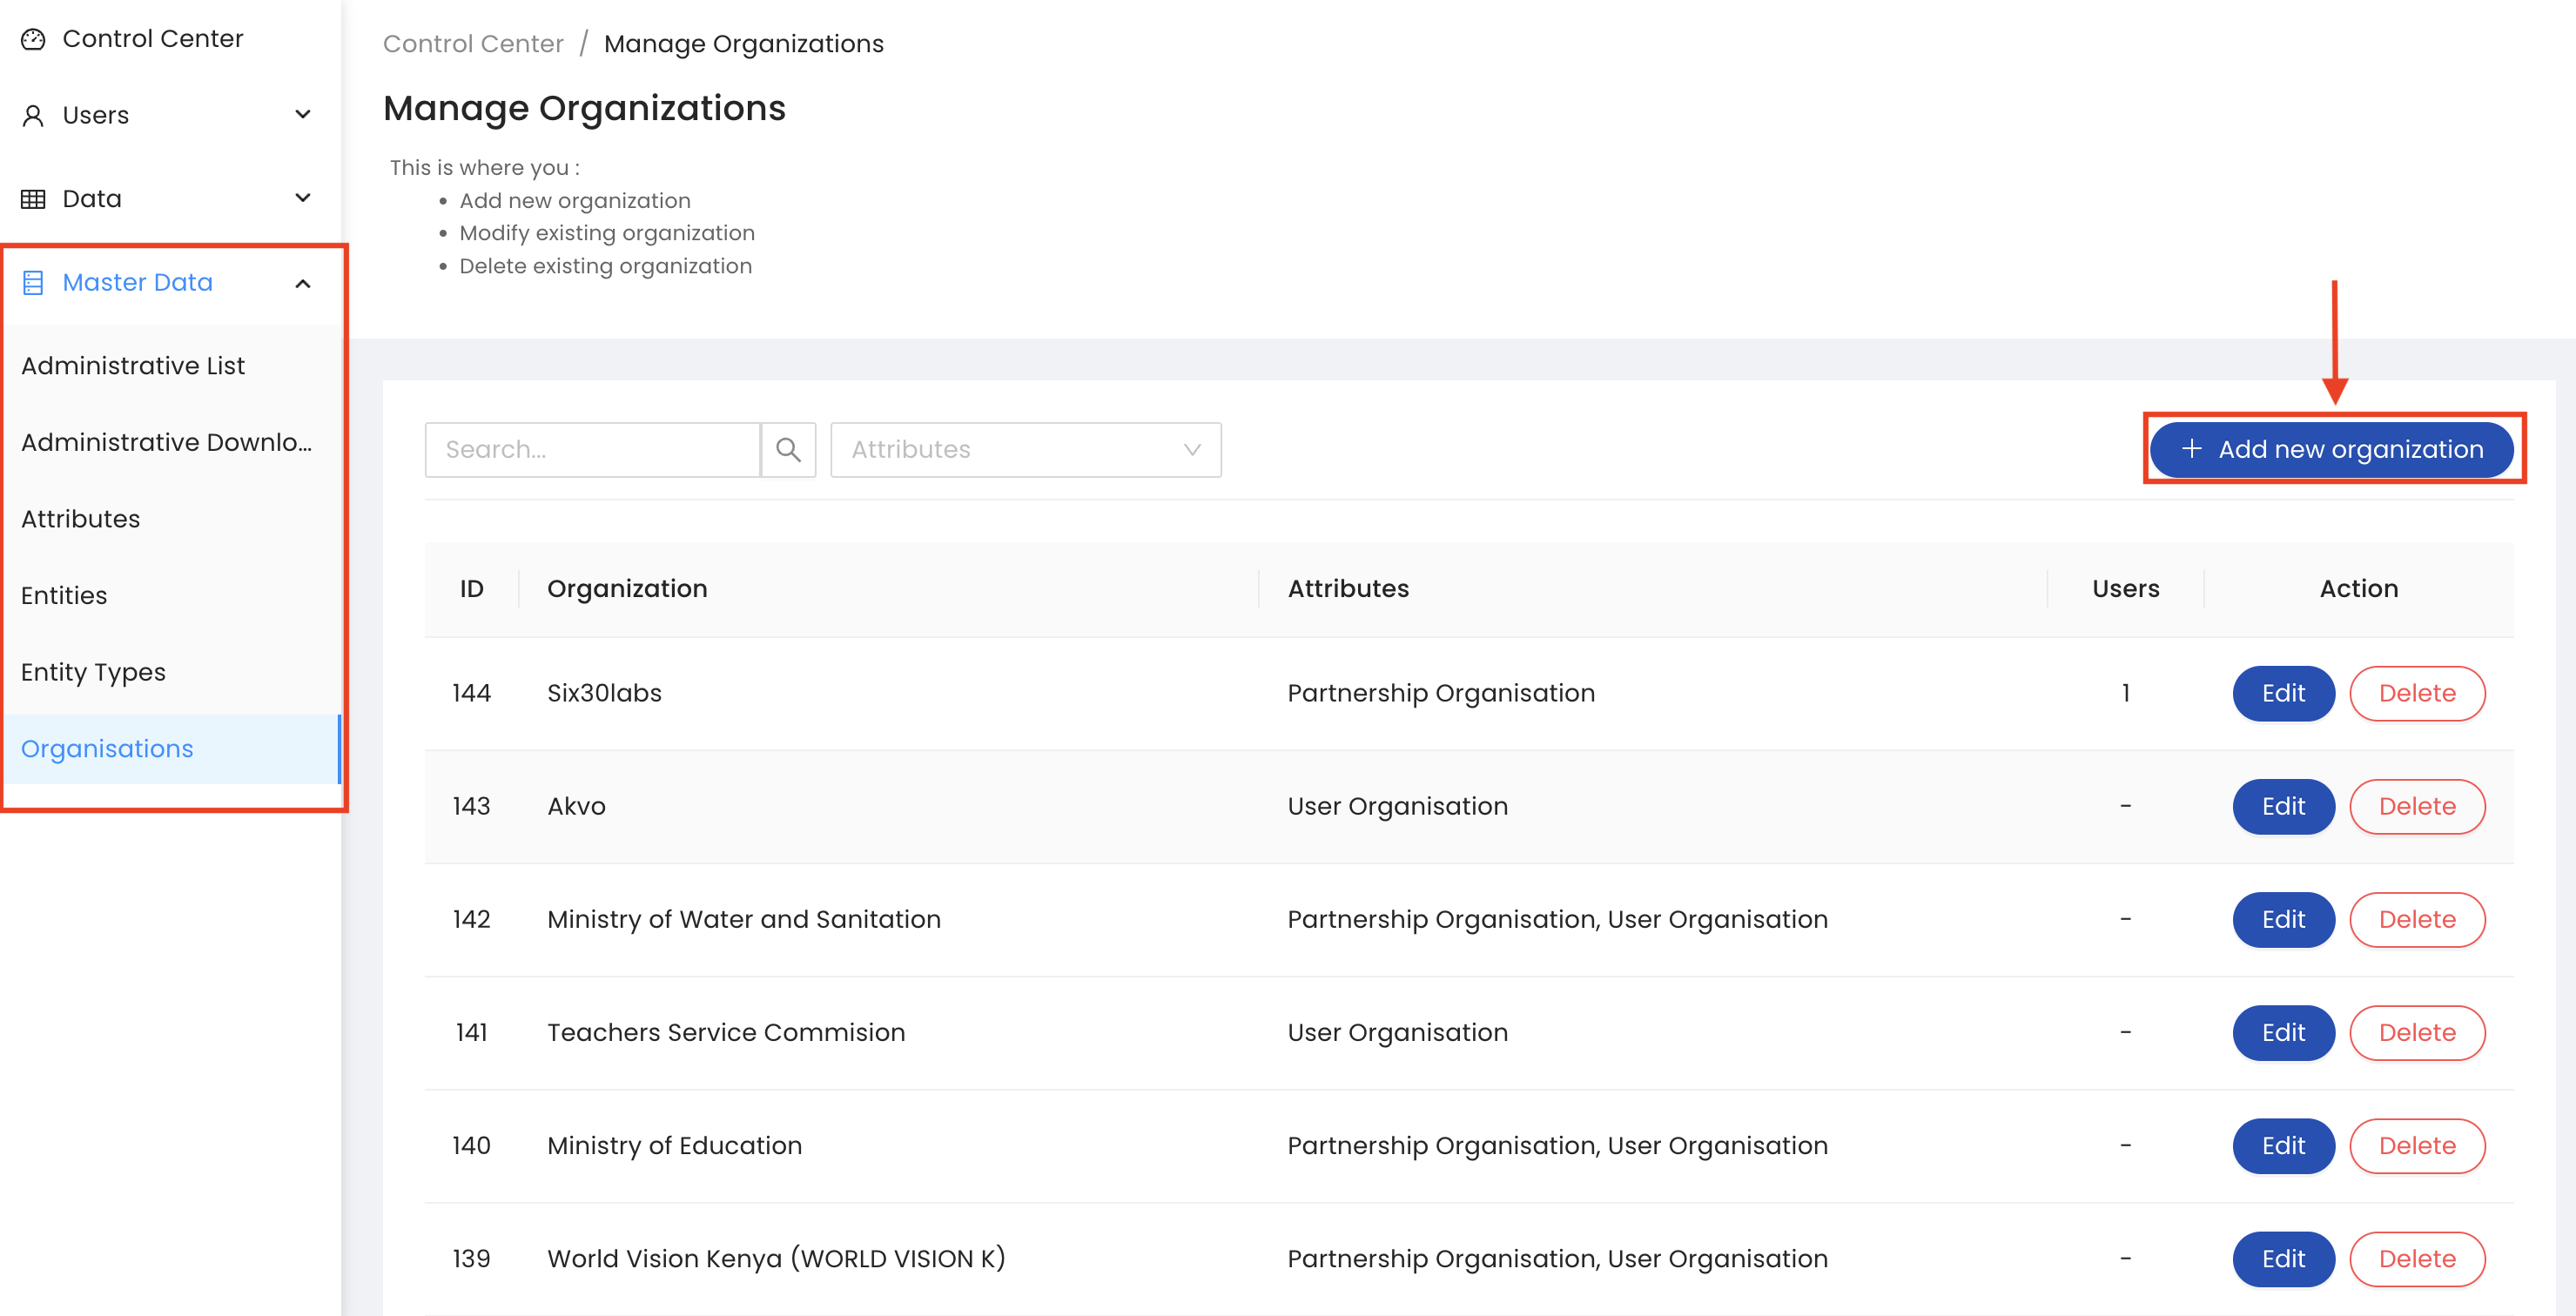Image resolution: width=2576 pixels, height=1316 pixels.
Task: Click the Users person icon in sidebar
Action: point(33,116)
